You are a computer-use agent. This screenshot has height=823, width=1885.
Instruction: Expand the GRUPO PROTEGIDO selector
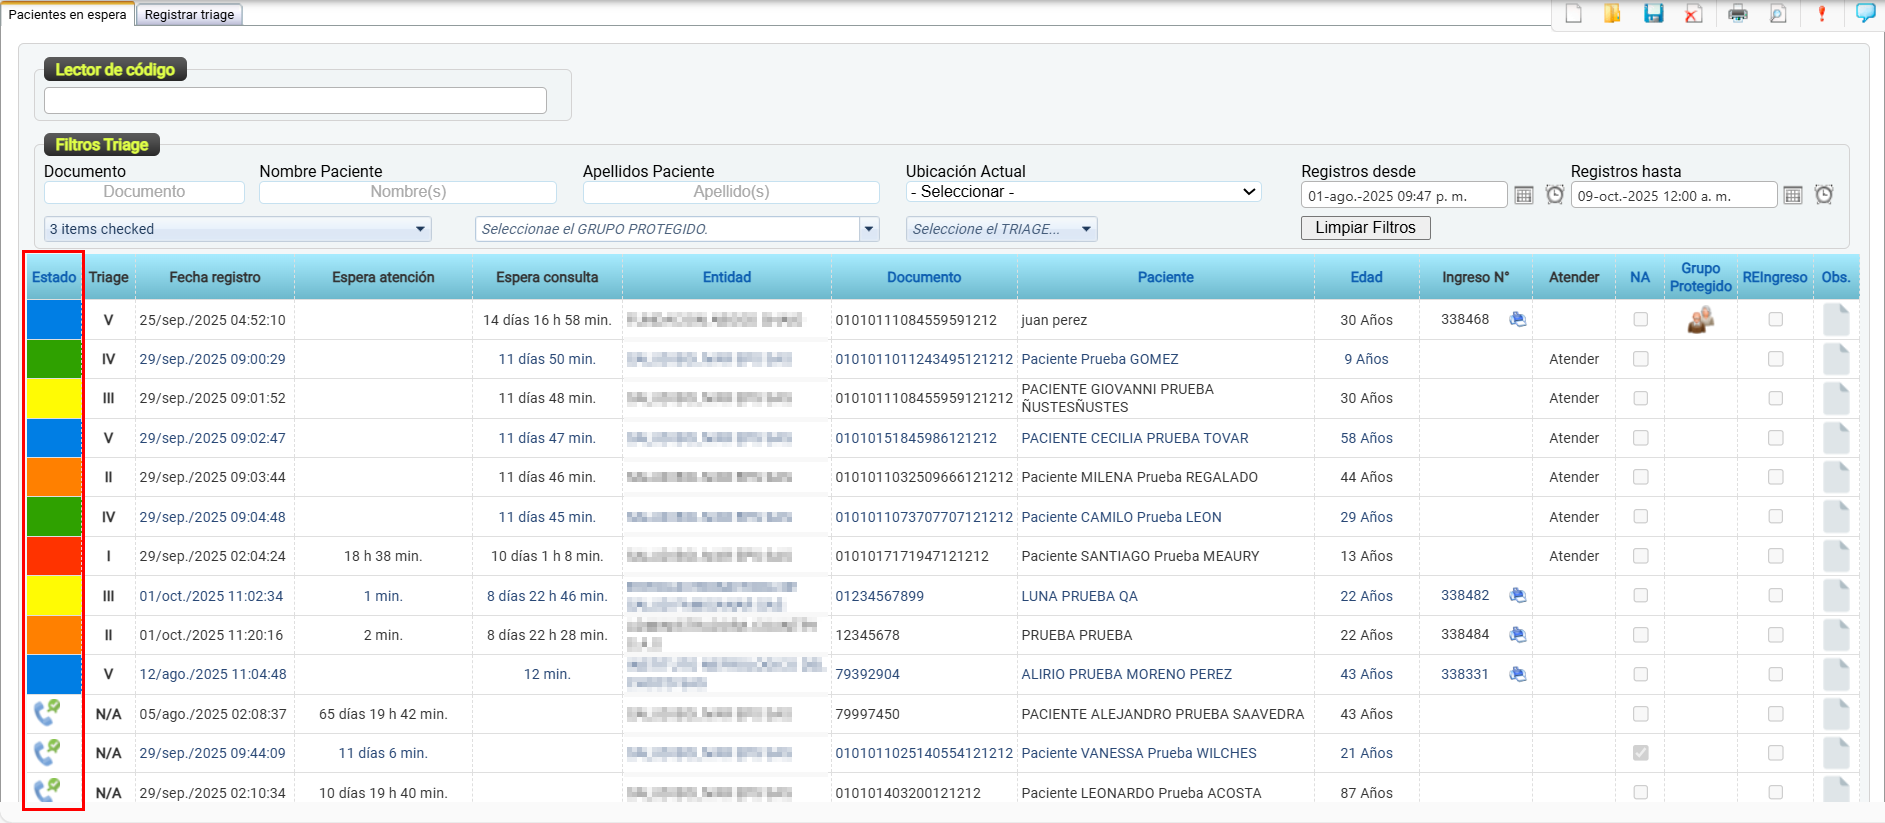click(869, 229)
